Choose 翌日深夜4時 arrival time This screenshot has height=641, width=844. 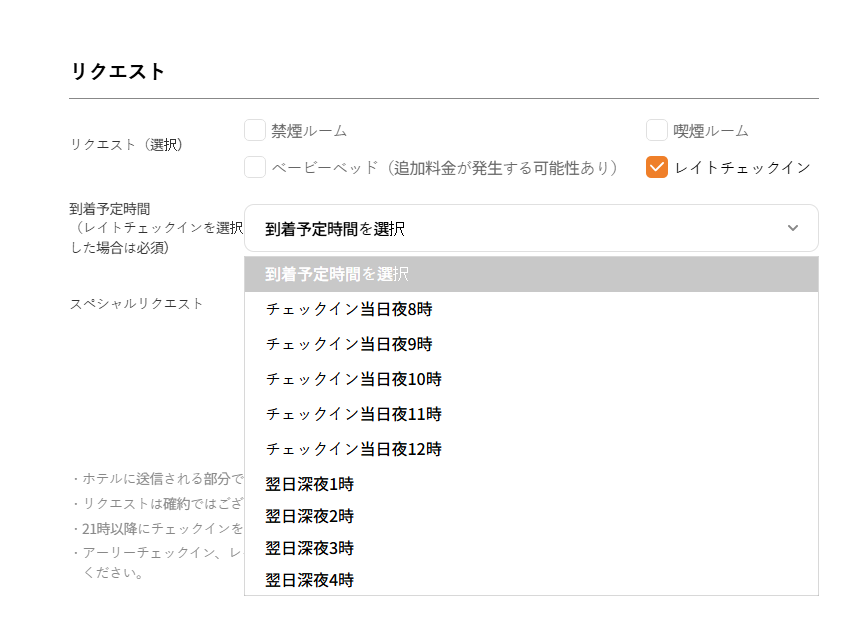pos(310,580)
